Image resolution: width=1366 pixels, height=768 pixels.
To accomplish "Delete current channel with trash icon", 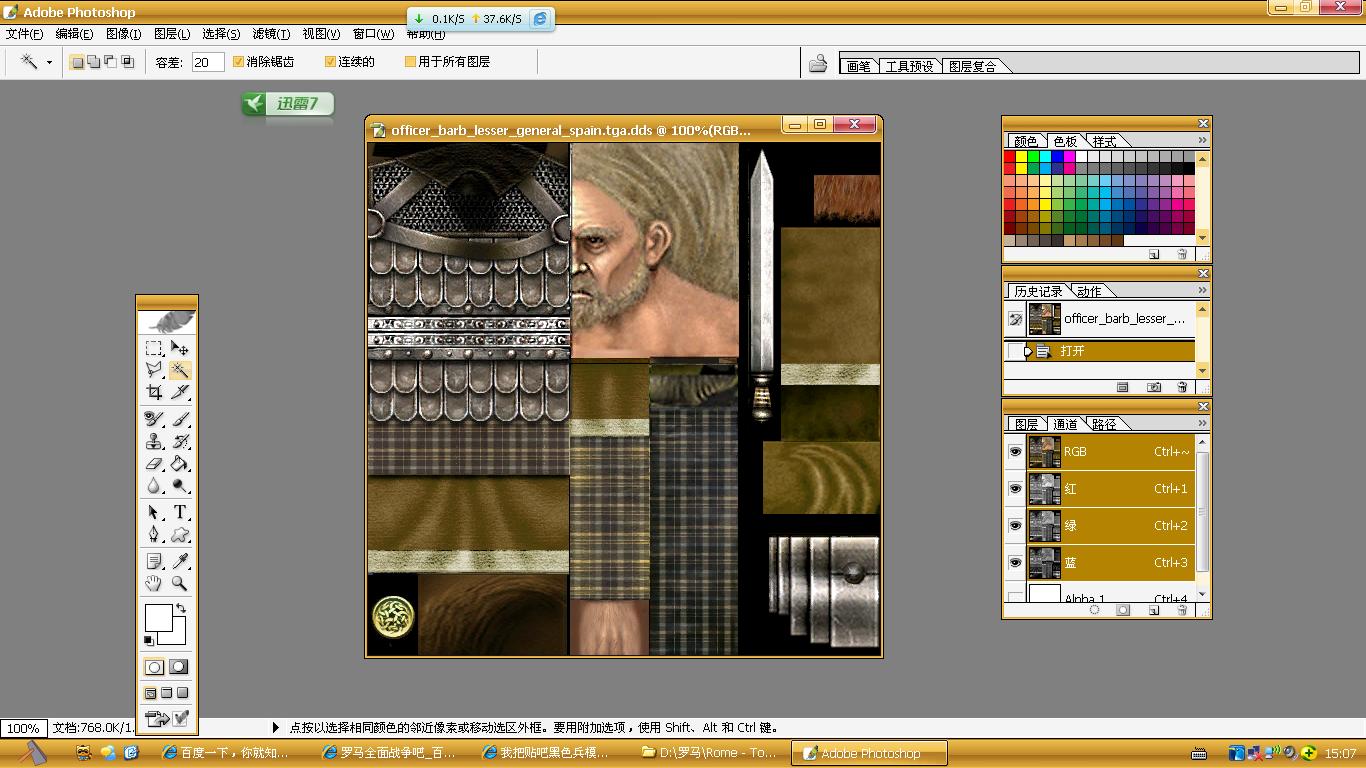I will [x=1182, y=609].
